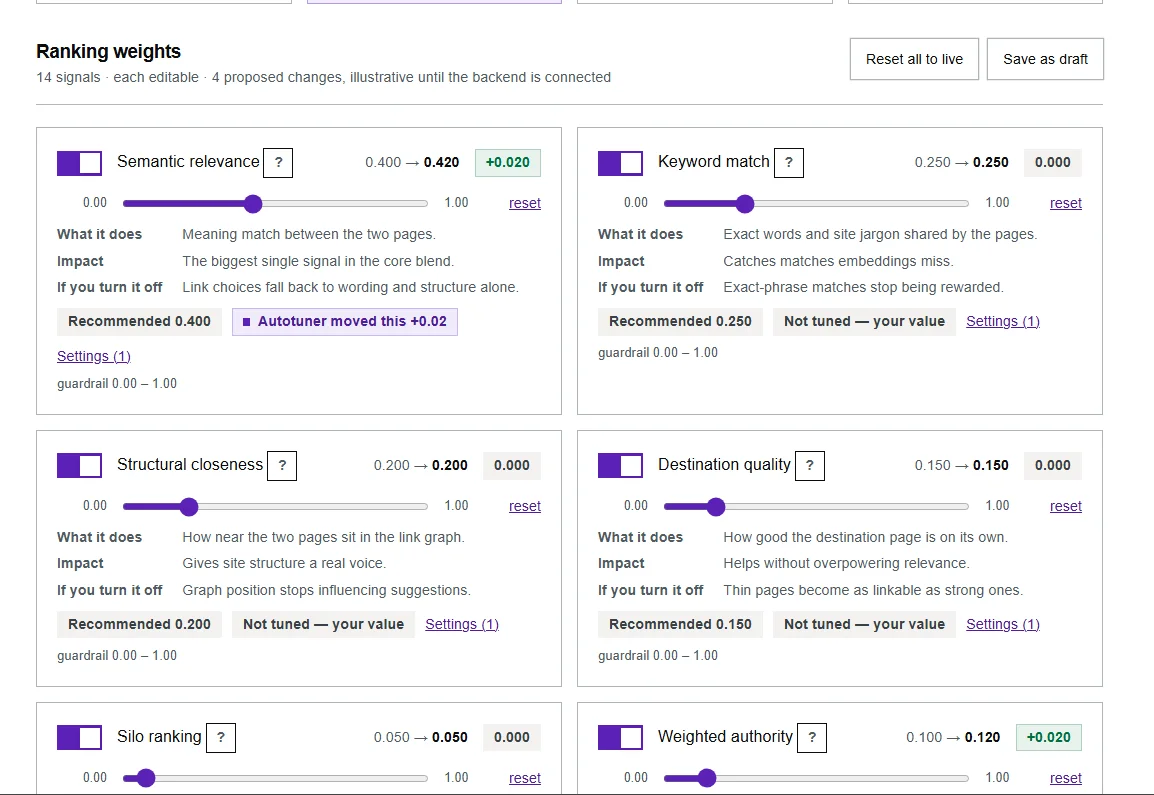Click the 'Autotuner moved this +0.02' badge
This screenshot has height=795, width=1154.
pos(344,322)
